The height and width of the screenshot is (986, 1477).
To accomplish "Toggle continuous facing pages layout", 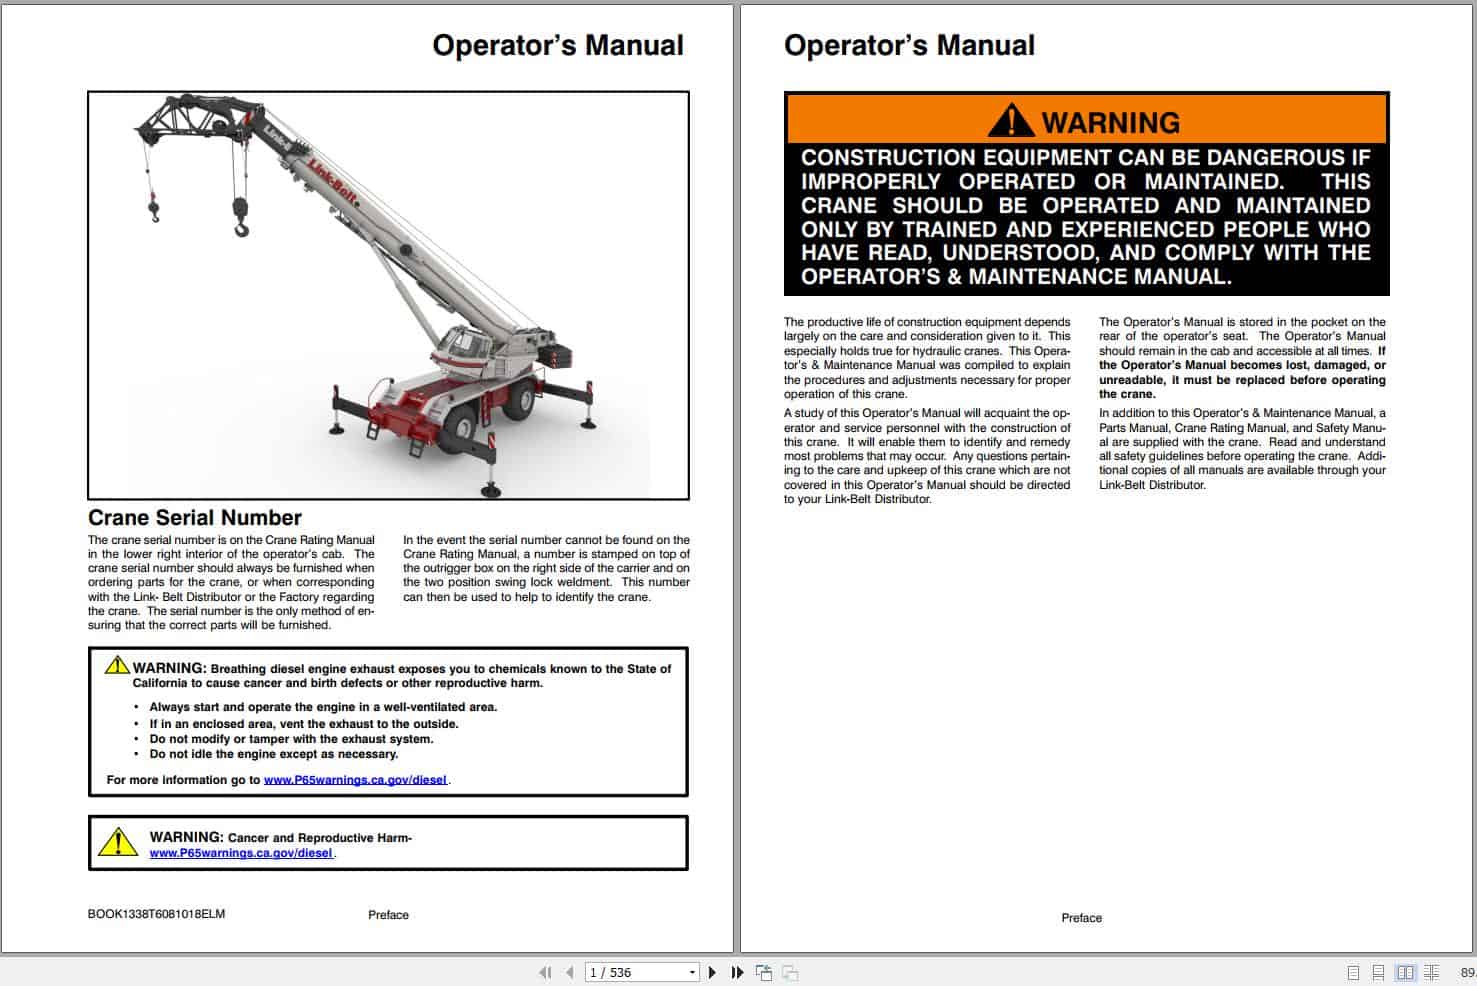I will (x=1432, y=971).
